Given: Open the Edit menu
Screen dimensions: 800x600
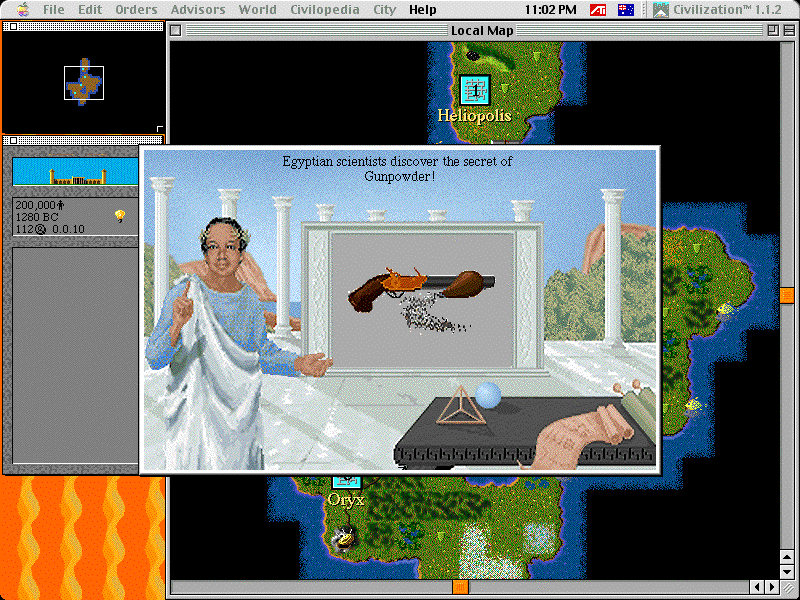Looking at the screenshot, I should pyautogui.click(x=90, y=9).
